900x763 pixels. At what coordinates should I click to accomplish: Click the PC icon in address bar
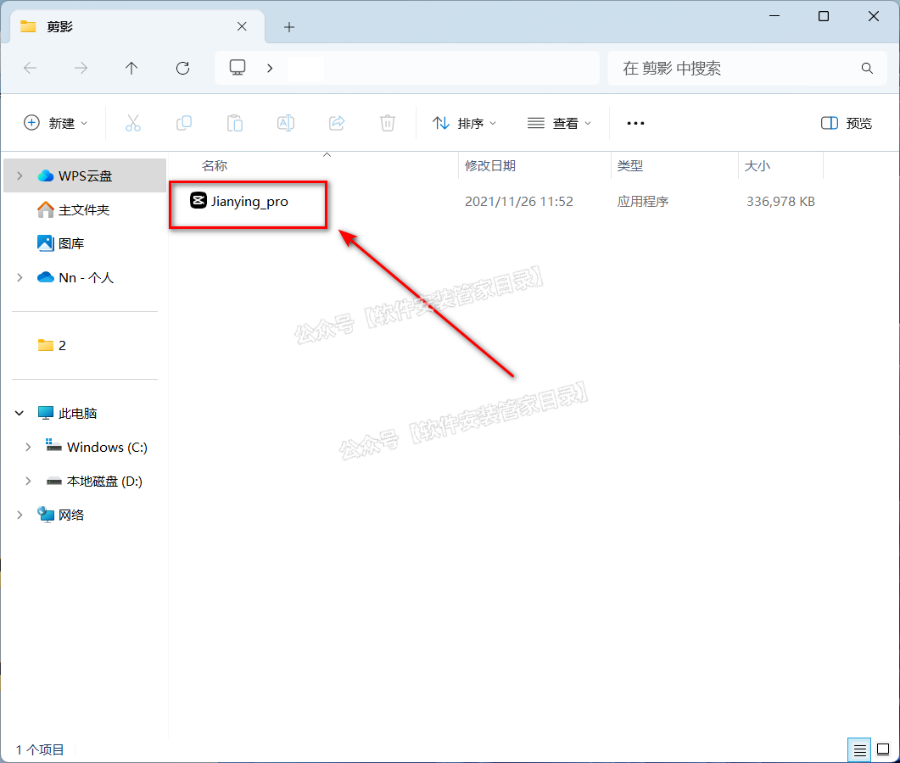[x=238, y=68]
